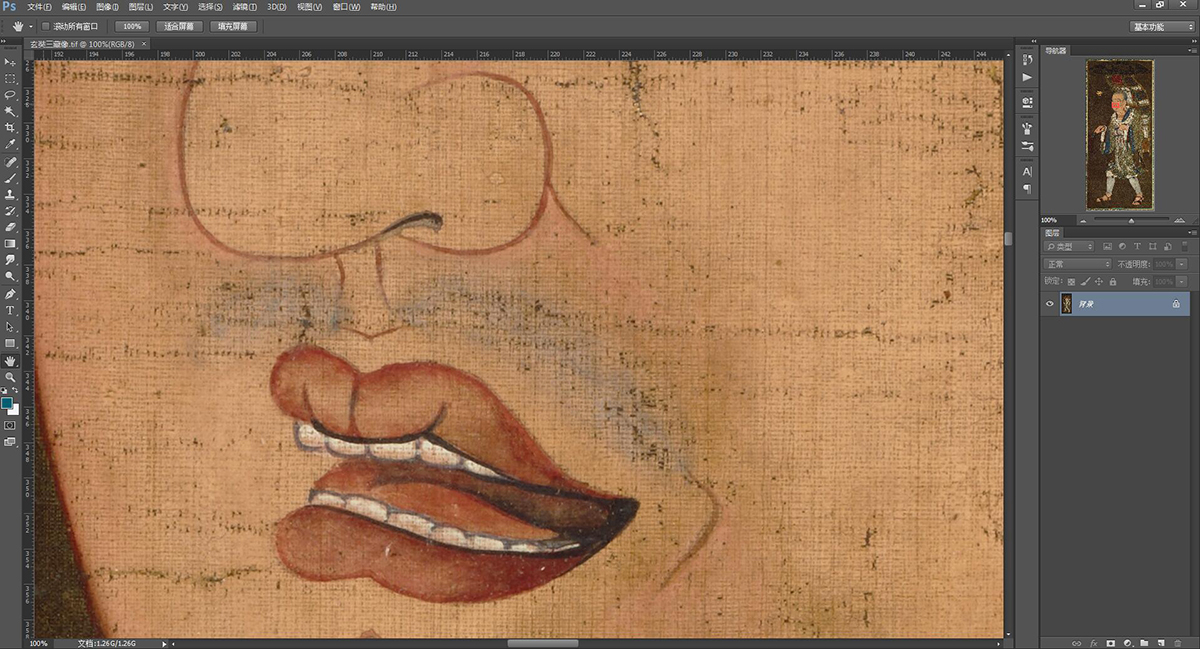Open the foreground color swatch
Viewport: 1200px width, 649px height.
coord(7,403)
